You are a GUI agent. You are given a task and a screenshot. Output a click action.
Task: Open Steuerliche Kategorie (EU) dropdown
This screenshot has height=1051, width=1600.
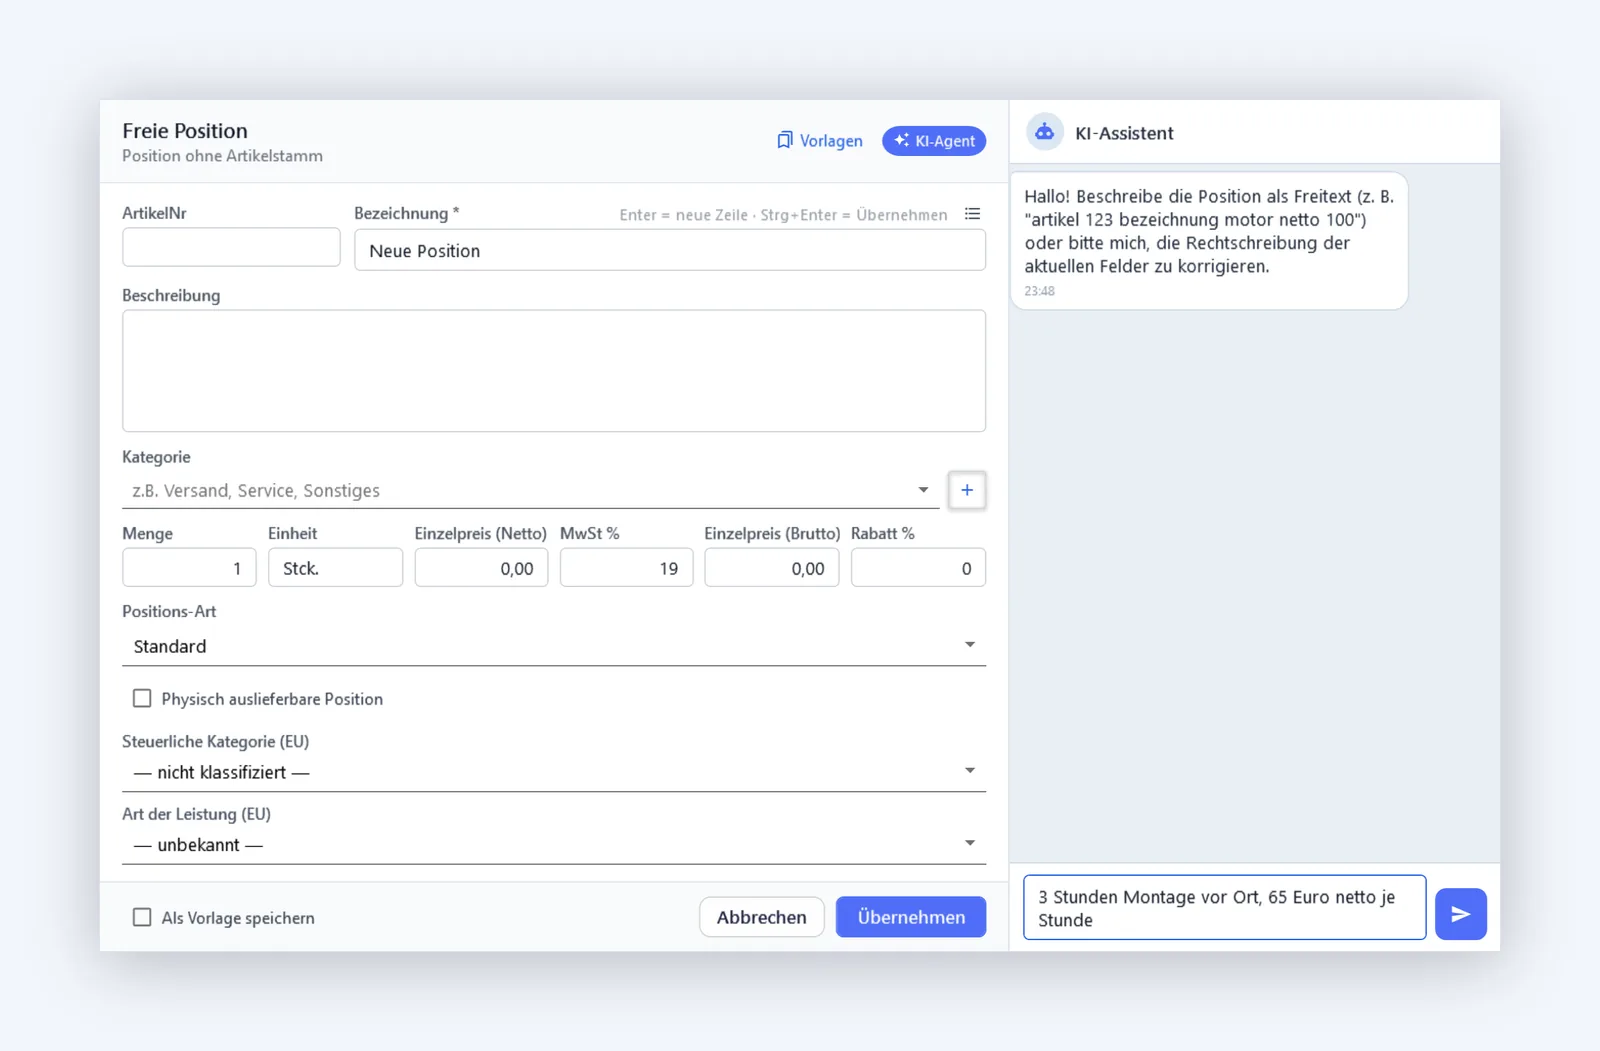tap(554, 772)
